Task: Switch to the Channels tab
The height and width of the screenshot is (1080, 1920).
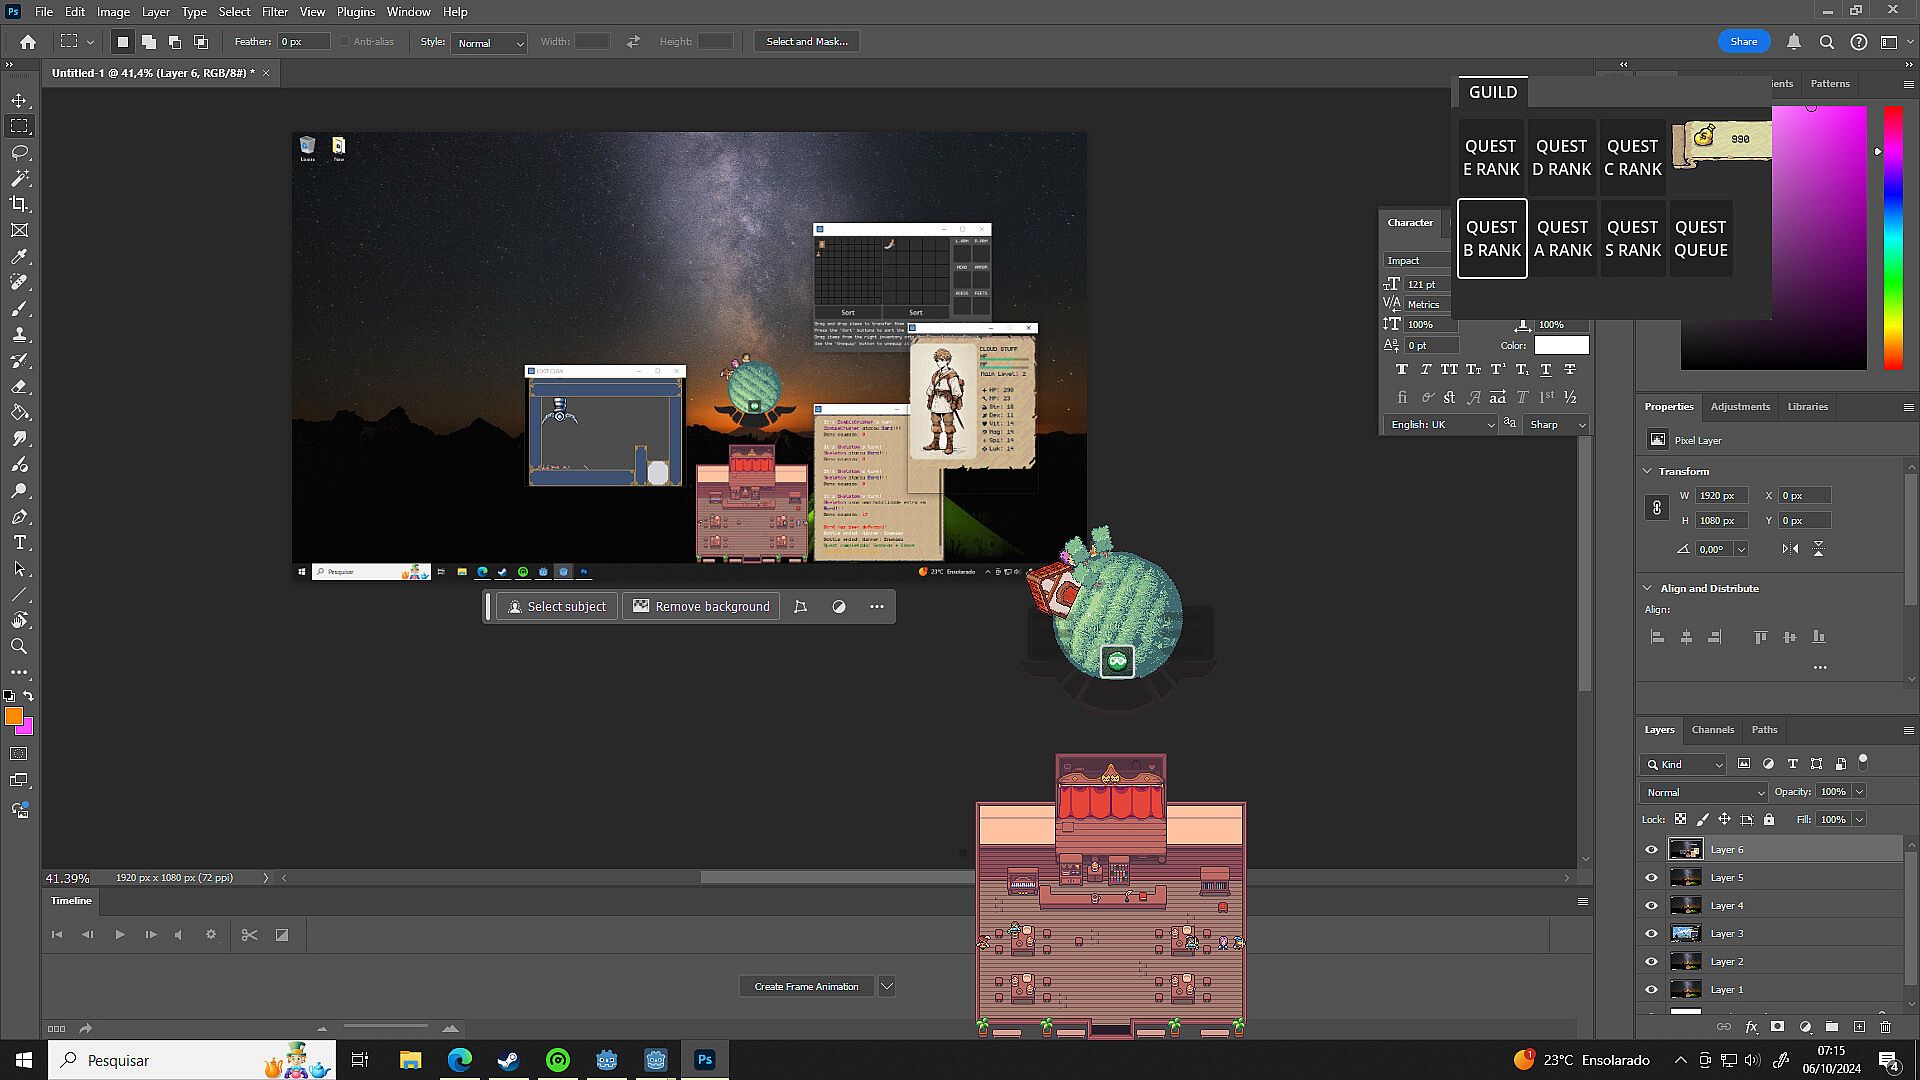Action: (1712, 729)
